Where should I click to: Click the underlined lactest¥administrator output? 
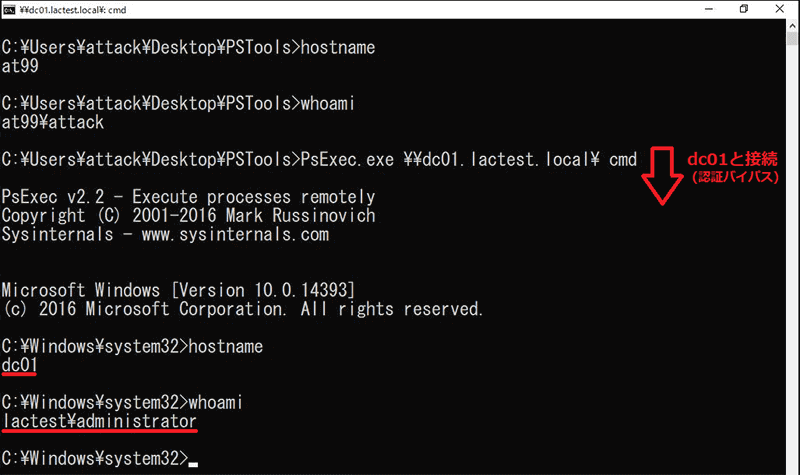click(99, 421)
